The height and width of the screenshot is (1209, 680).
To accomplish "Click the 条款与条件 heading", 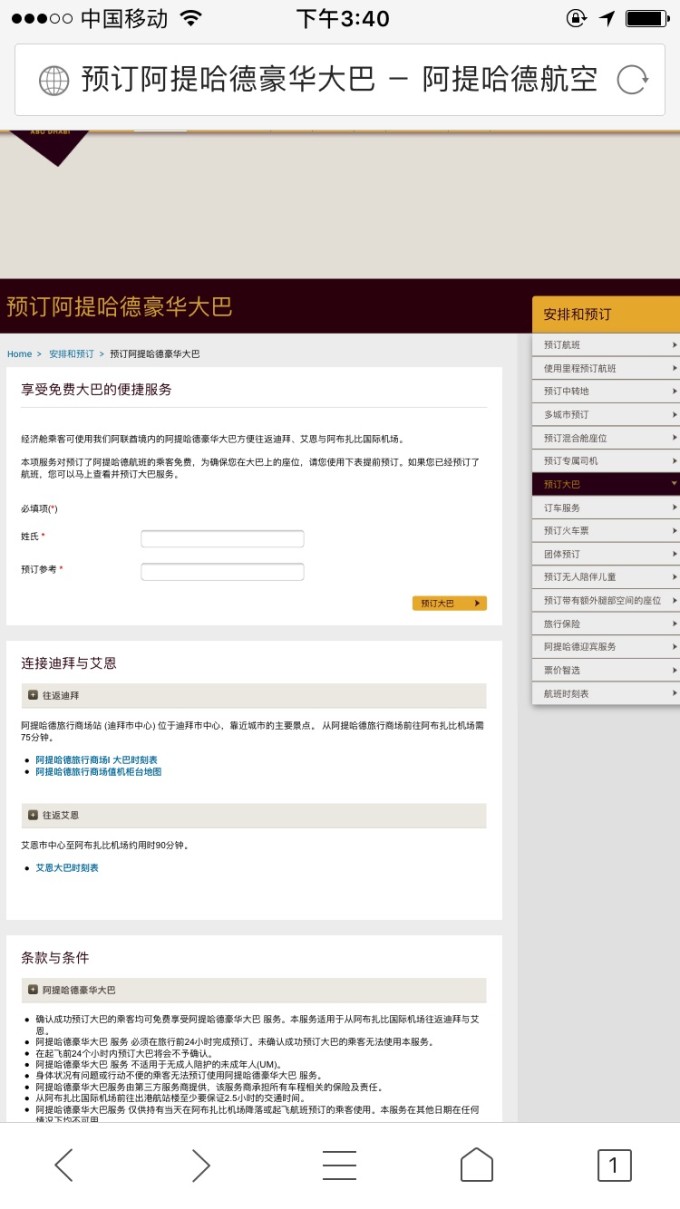I will pos(55,957).
